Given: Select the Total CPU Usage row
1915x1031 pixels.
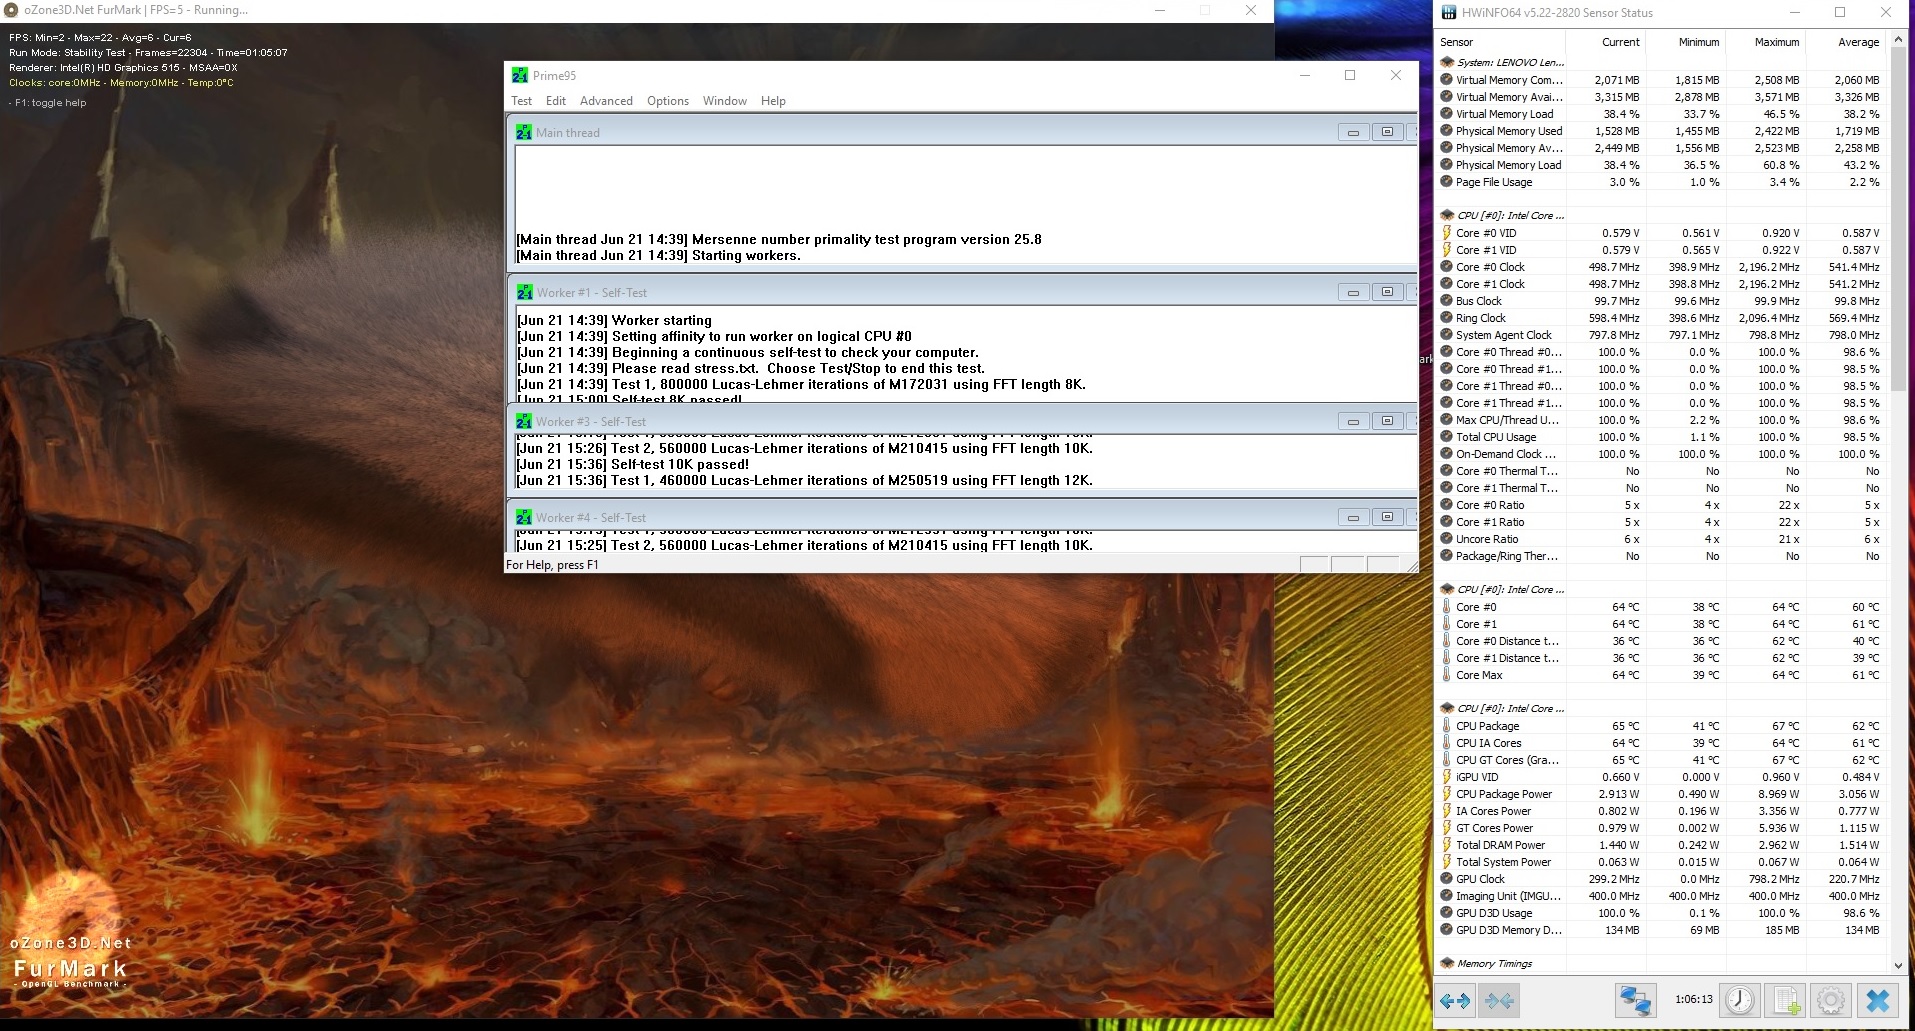Looking at the screenshot, I should click(x=1660, y=437).
